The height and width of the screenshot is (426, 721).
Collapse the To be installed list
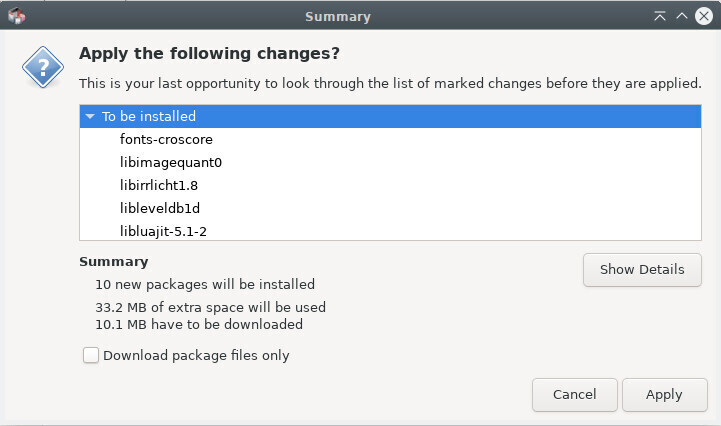click(x=90, y=116)
